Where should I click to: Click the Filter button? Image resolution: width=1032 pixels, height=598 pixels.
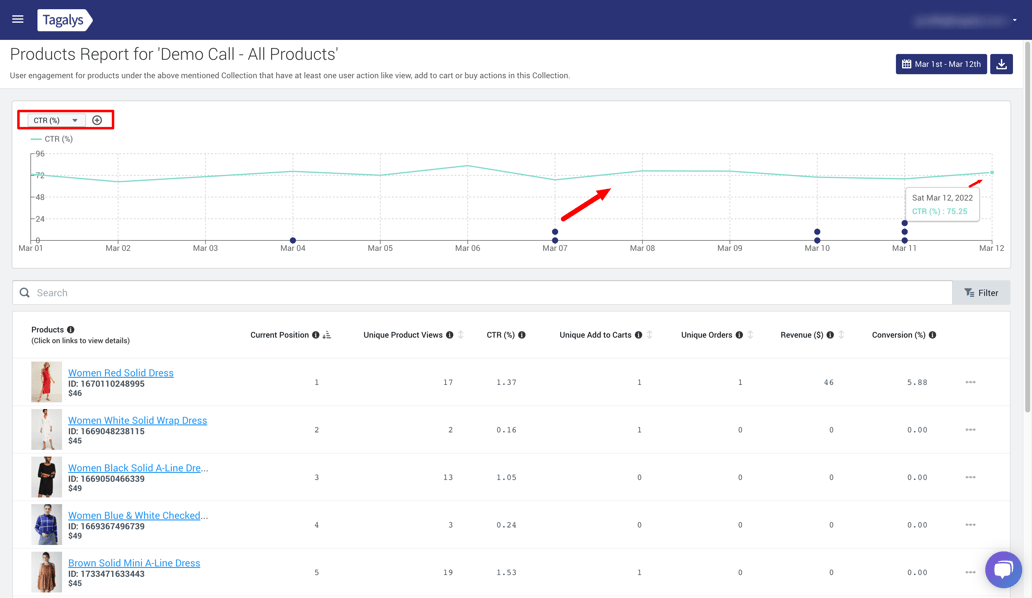click(x=981, y=293)
